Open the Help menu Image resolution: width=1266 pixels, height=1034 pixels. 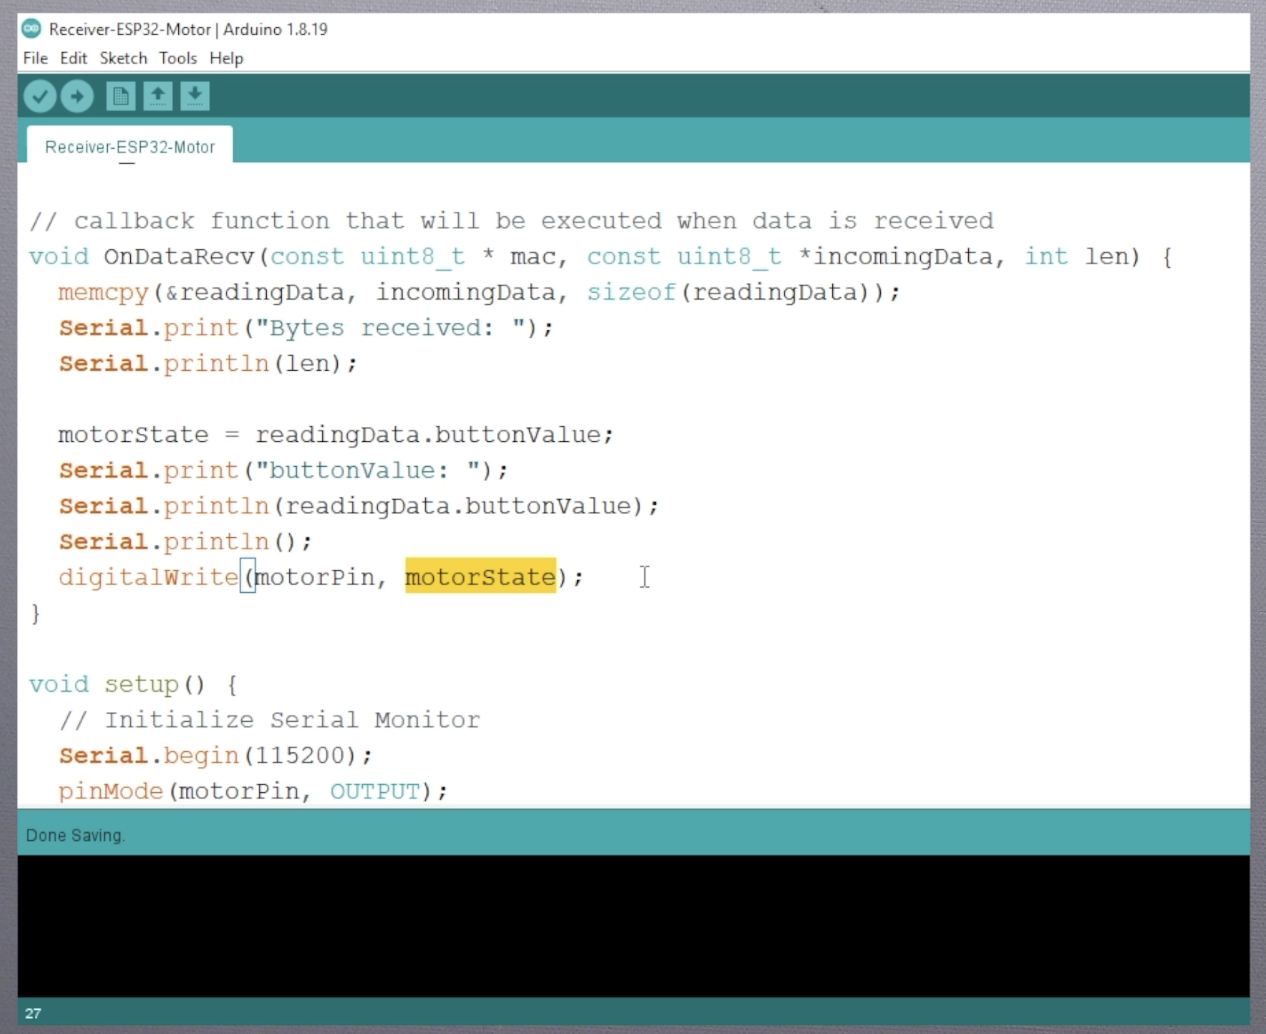coord(226,58)
